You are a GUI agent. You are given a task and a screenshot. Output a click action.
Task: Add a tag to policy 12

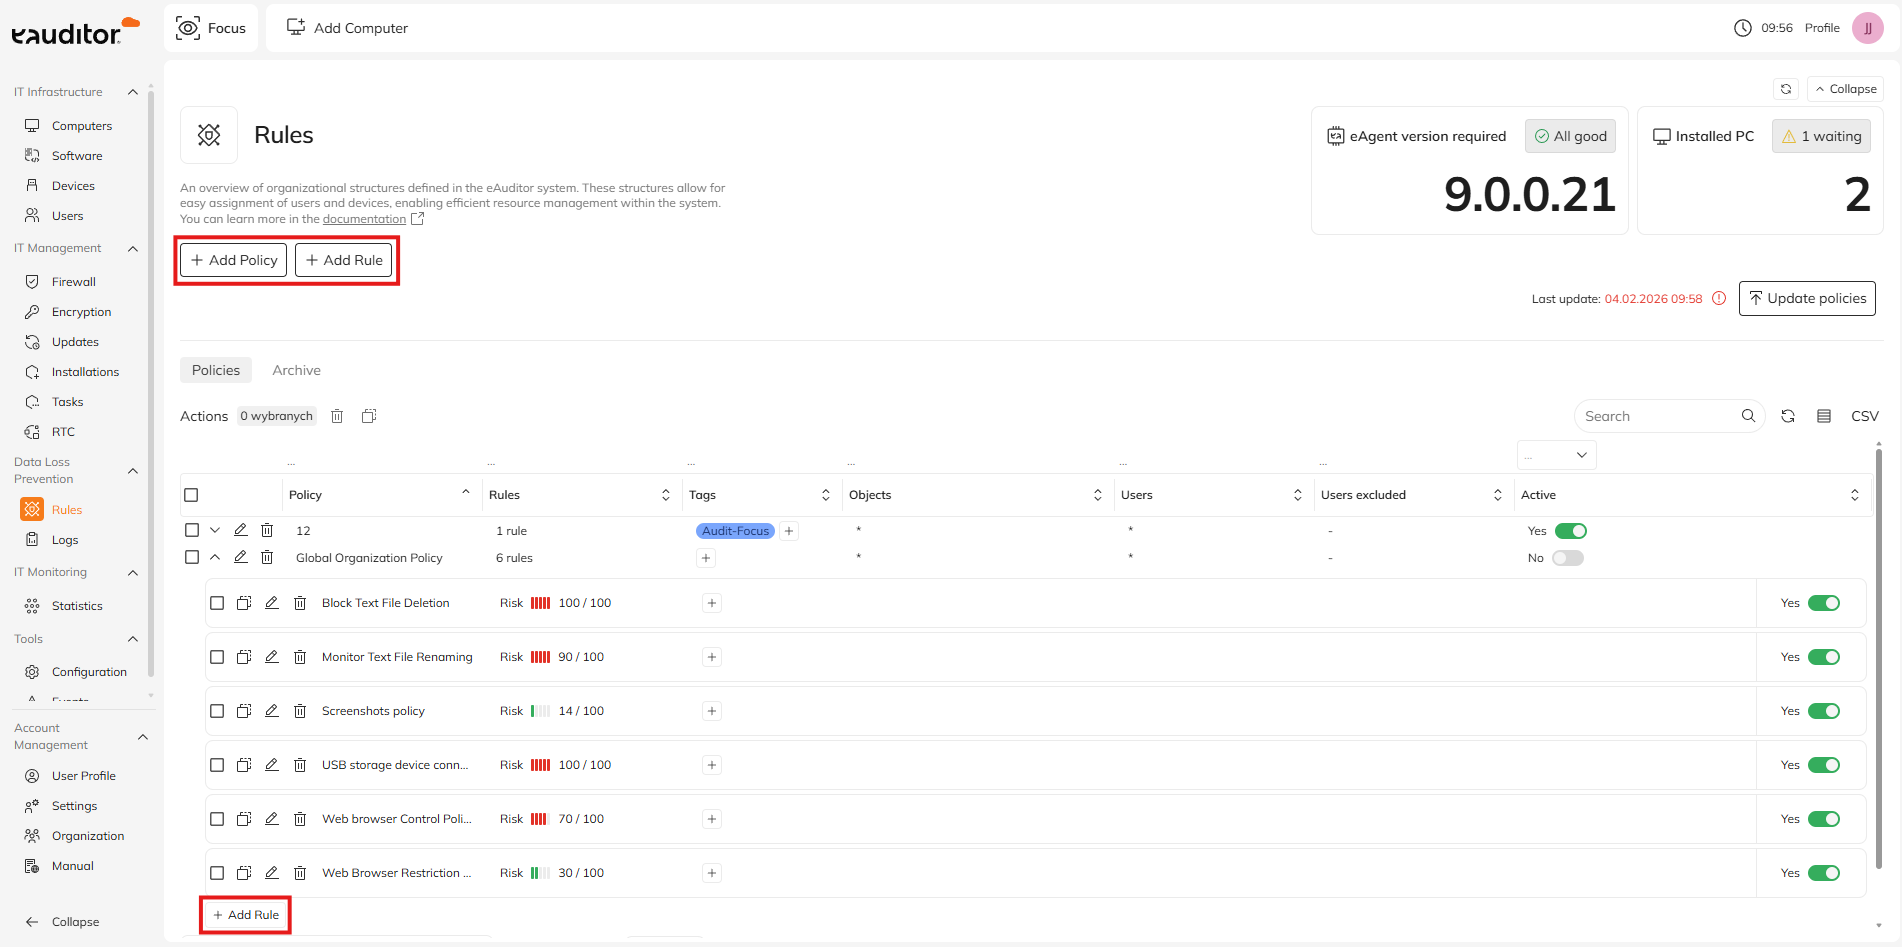coord(789,531)
